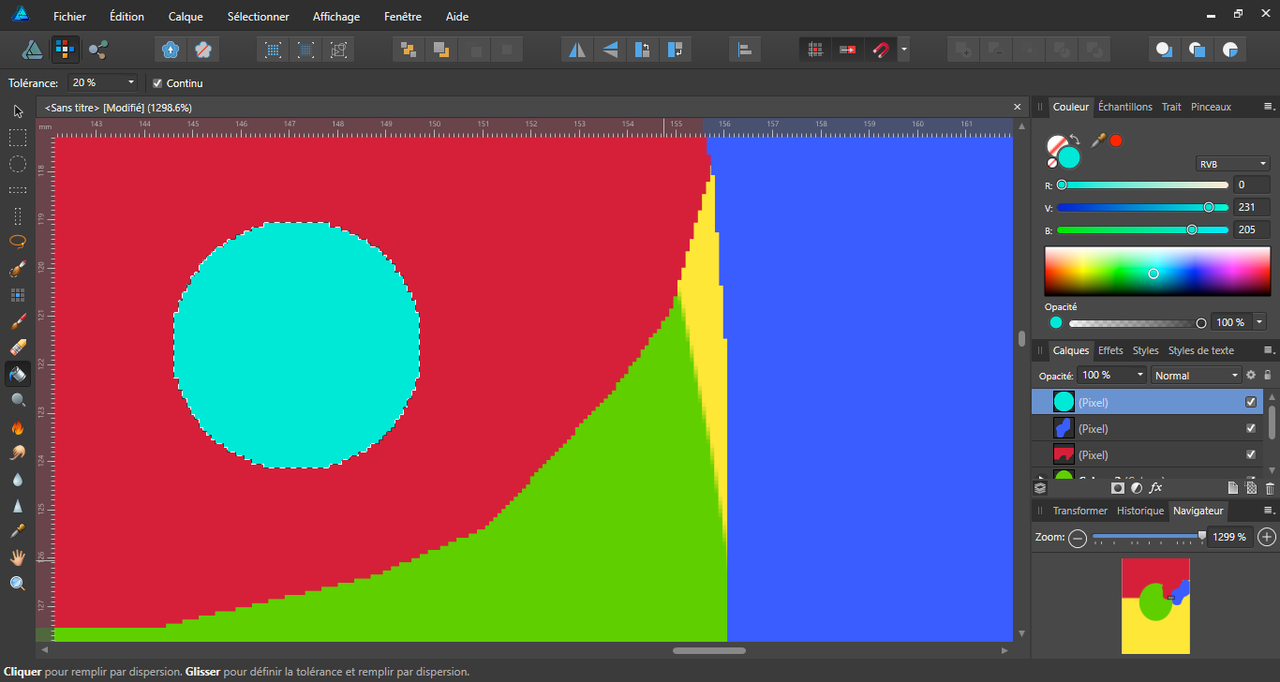Viewport: 1280px width, 682px height.
Task: Toggle the snapping magnet icon
Action: coord(880,49)
